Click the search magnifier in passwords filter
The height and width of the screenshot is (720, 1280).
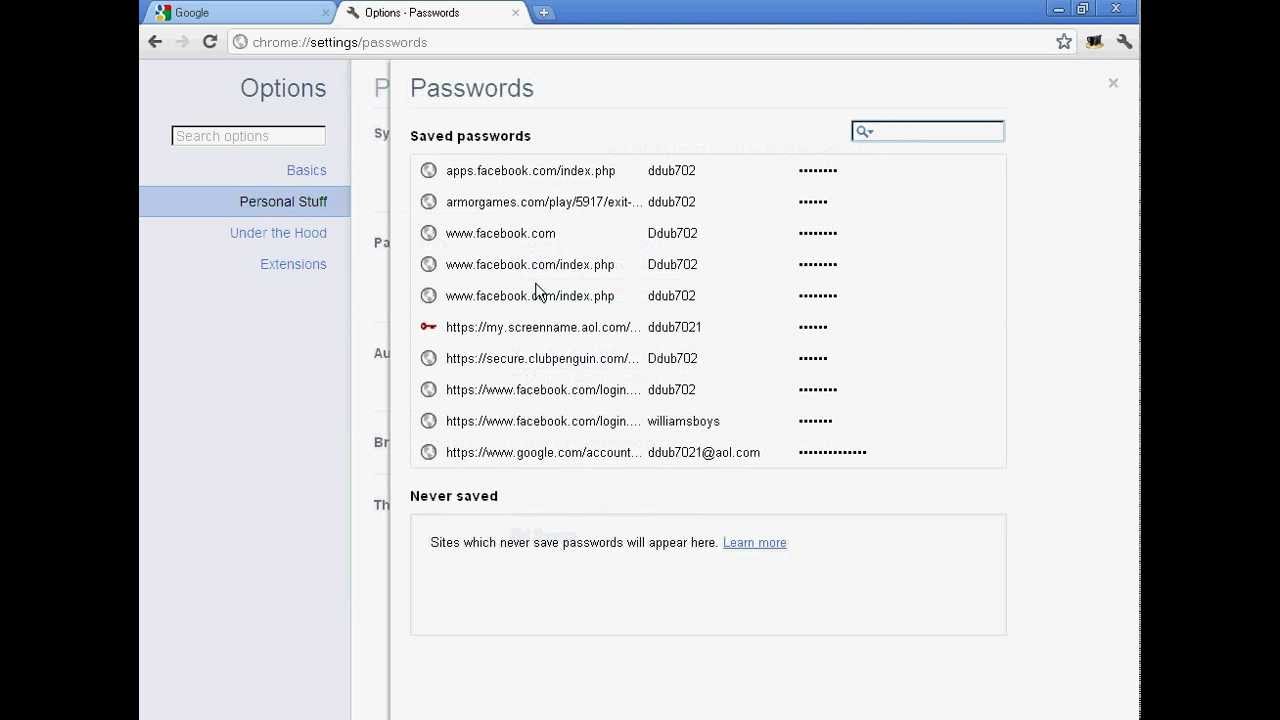pos(864,132)
